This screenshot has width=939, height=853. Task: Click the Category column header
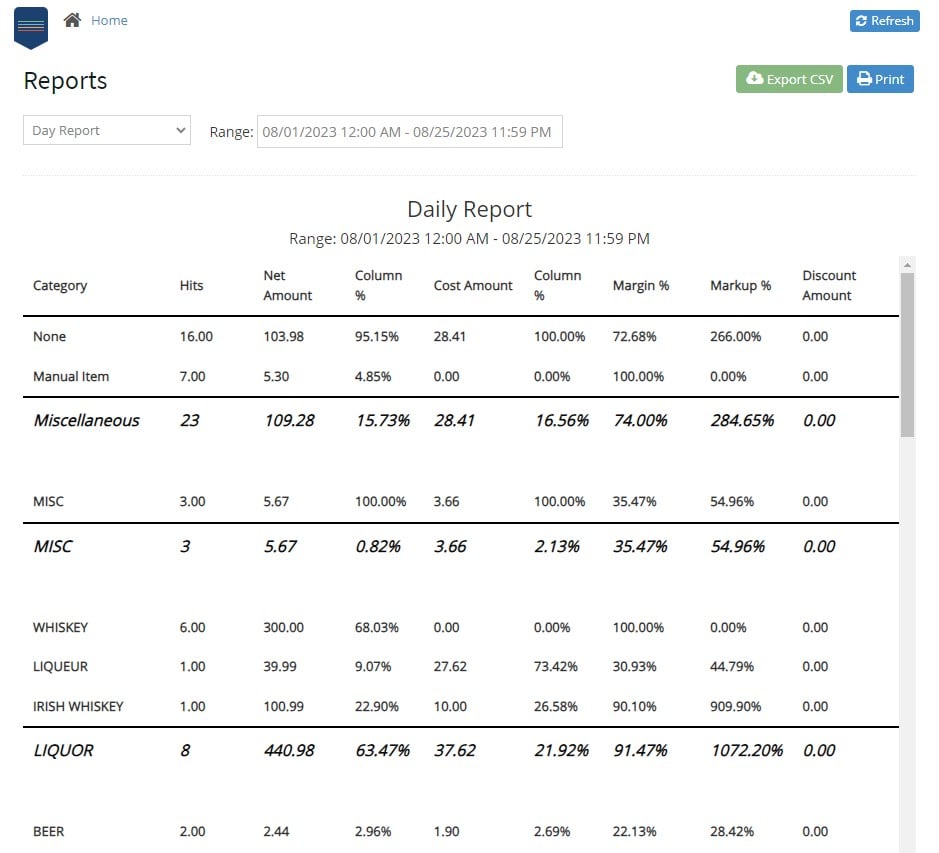point(60,285)
